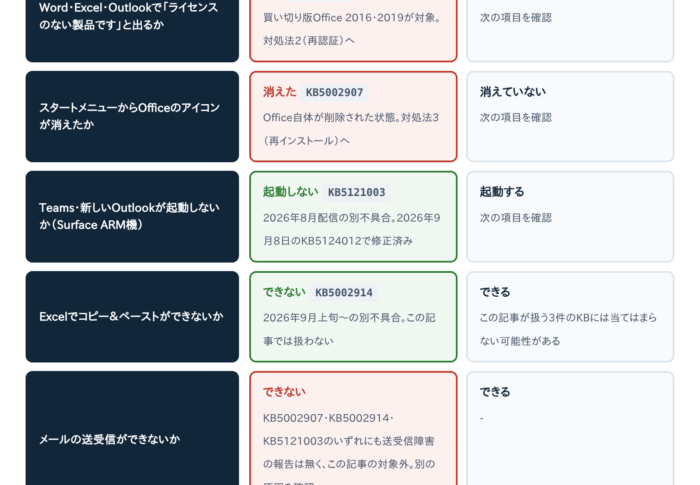Click the 消えていない heading

coord(512,92)
